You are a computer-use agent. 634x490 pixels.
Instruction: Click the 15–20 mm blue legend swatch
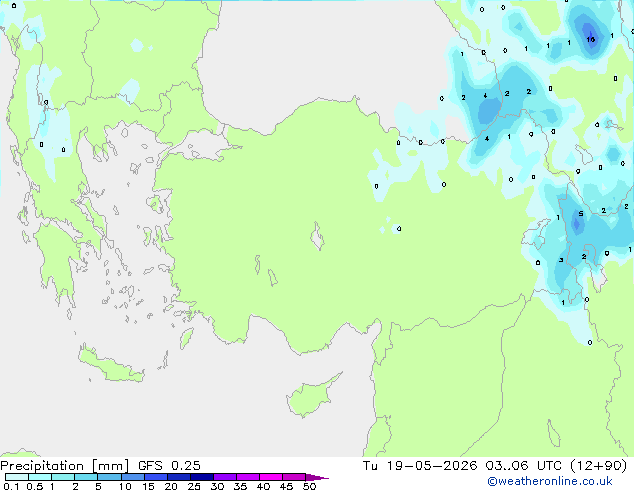click(x=156, y=477)
